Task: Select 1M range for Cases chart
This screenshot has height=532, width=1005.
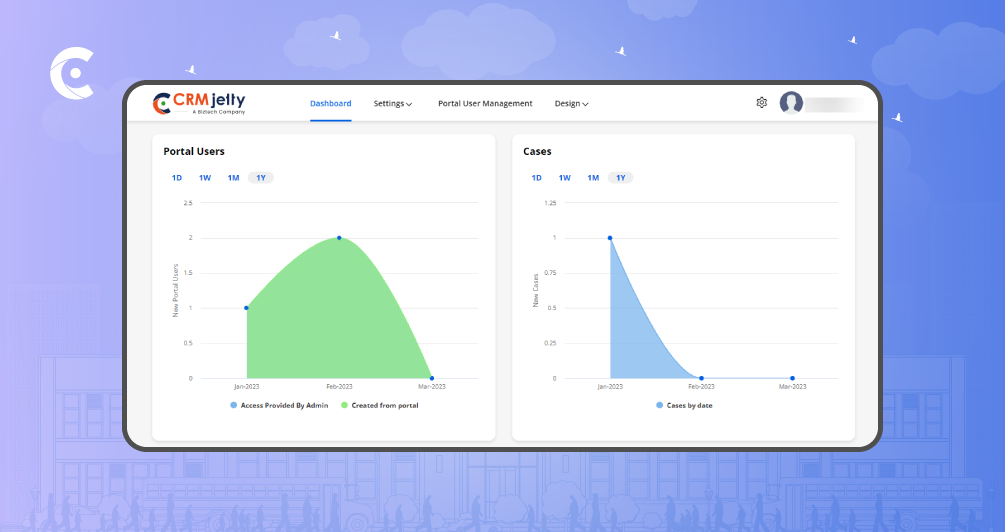Action: pos(593,178)
